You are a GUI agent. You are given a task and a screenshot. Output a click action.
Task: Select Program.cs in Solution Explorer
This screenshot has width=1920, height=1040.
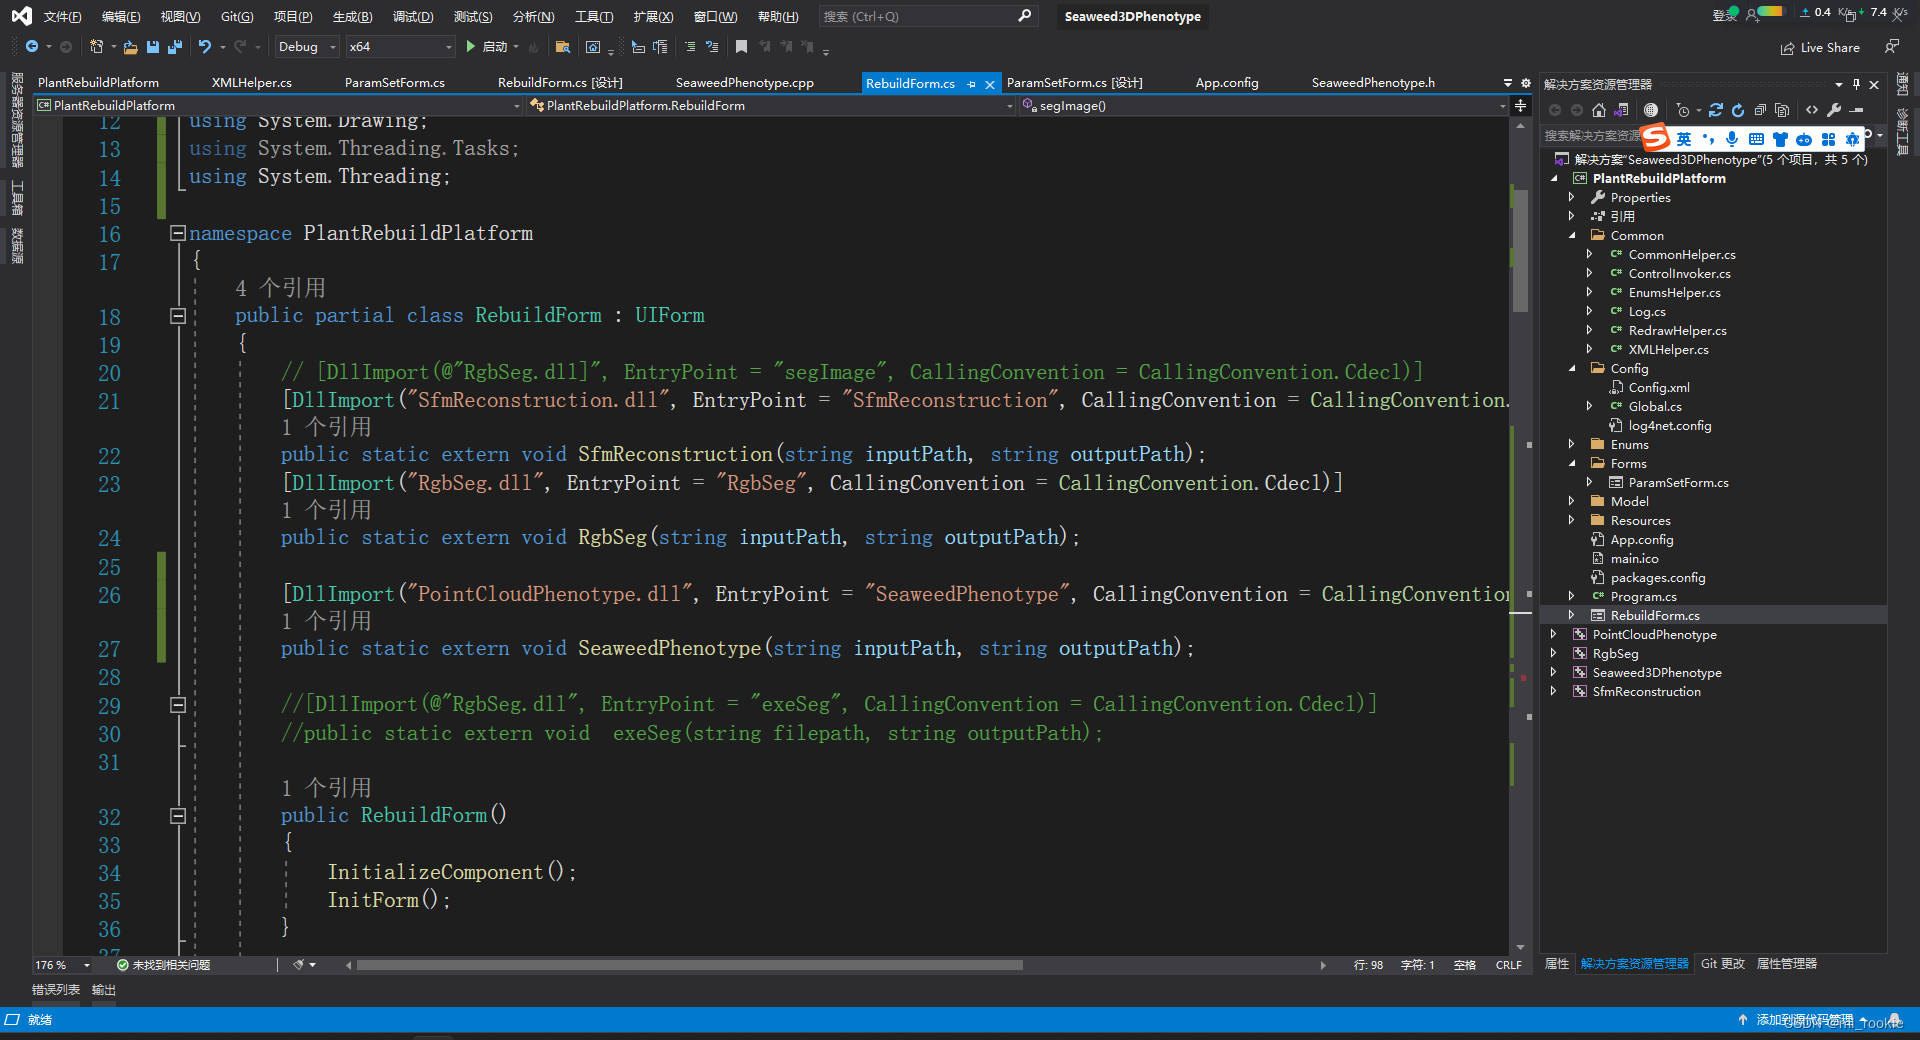[x=1643, y=597]
